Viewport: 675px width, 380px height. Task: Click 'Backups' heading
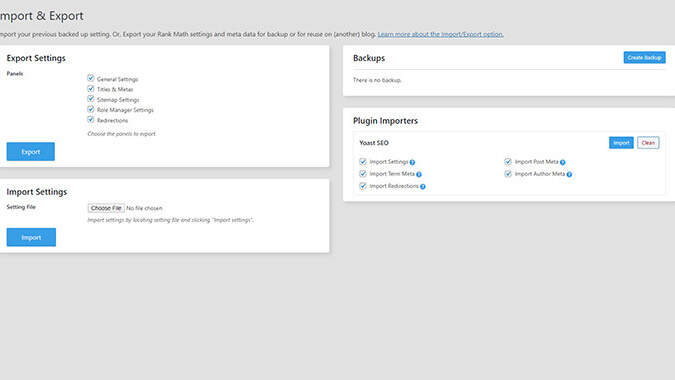coord(369,58)
